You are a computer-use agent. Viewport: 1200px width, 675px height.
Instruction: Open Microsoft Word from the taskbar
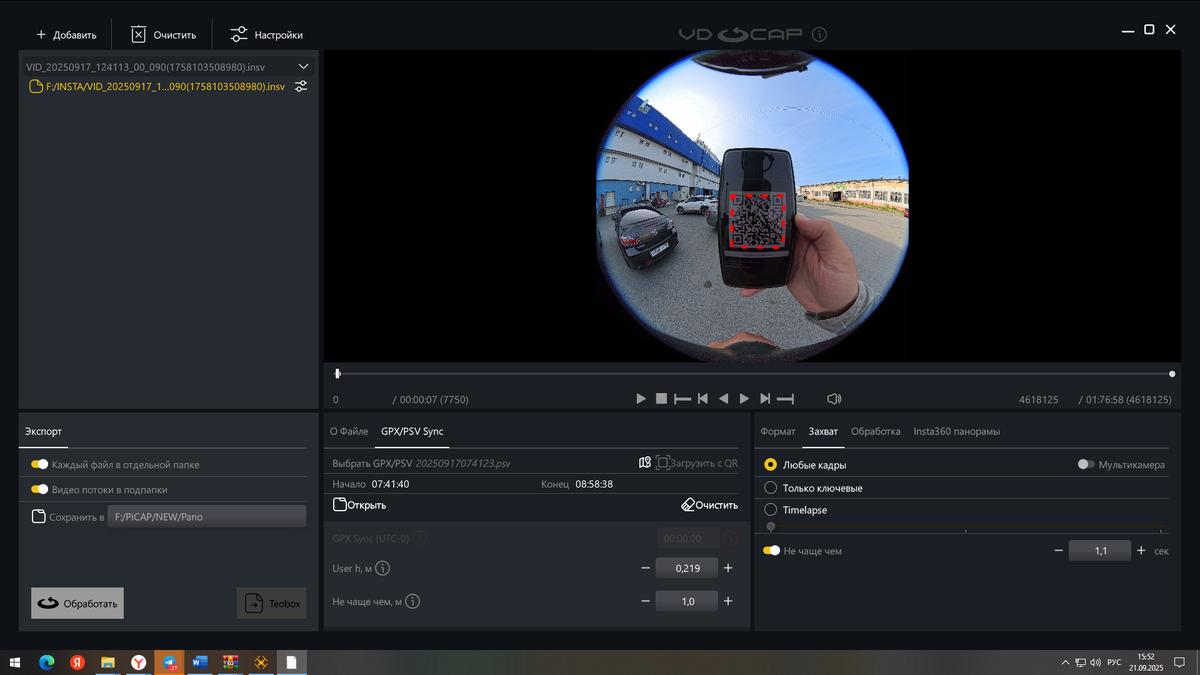click(x=199, y=662)
